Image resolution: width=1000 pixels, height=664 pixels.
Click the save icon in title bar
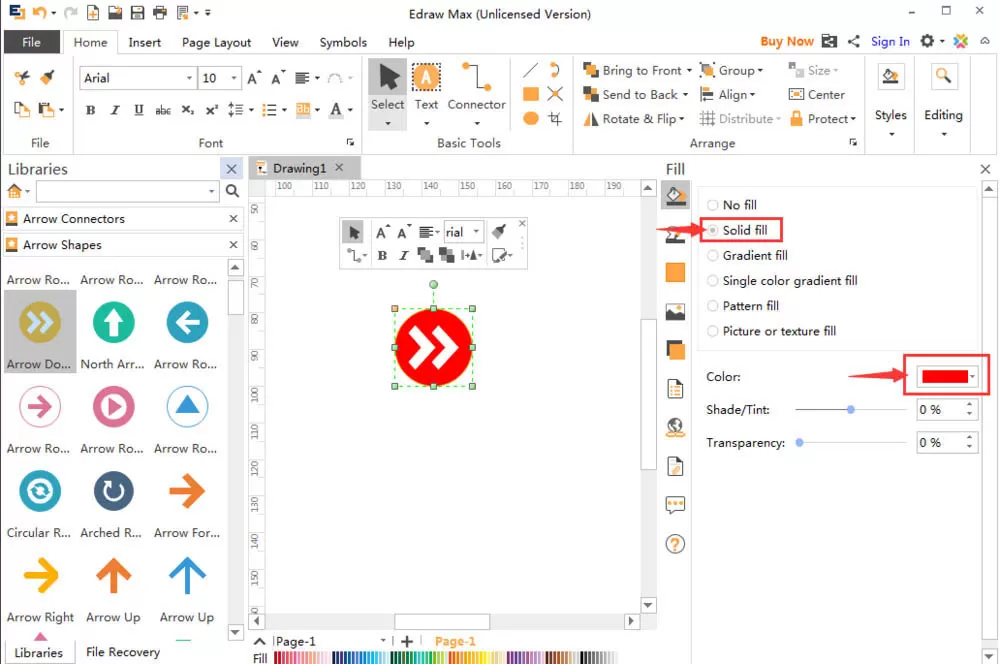(137, 12)
